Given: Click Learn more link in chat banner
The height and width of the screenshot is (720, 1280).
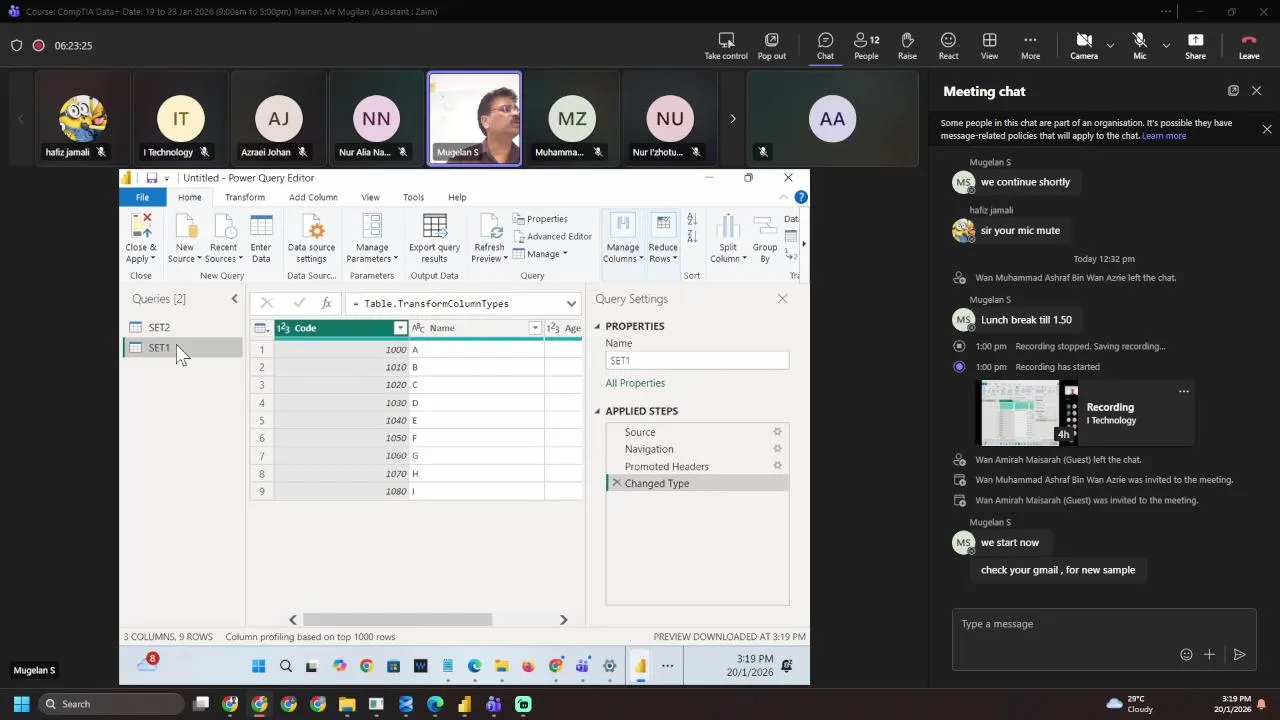Looking at the screenshot, I should (1164, 136).
